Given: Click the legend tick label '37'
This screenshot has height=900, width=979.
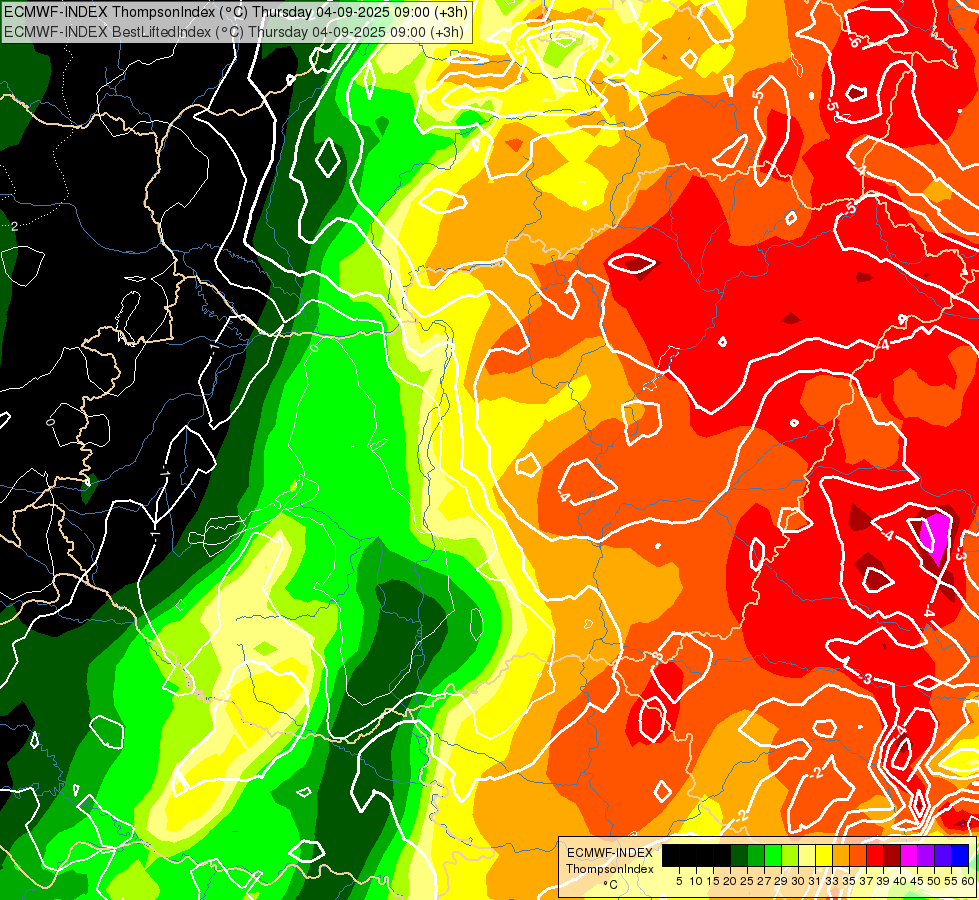Looking at the screenshot, I should coord(867,881).
